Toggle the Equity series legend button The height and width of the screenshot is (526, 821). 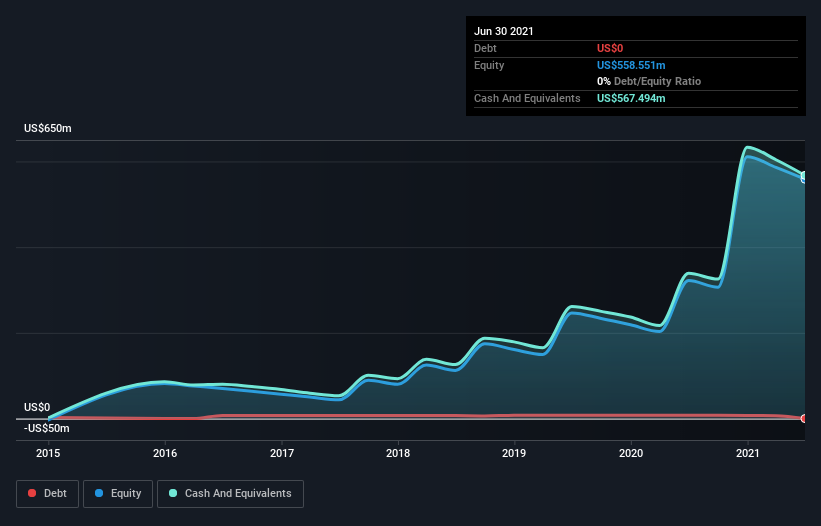pos(118,494)
